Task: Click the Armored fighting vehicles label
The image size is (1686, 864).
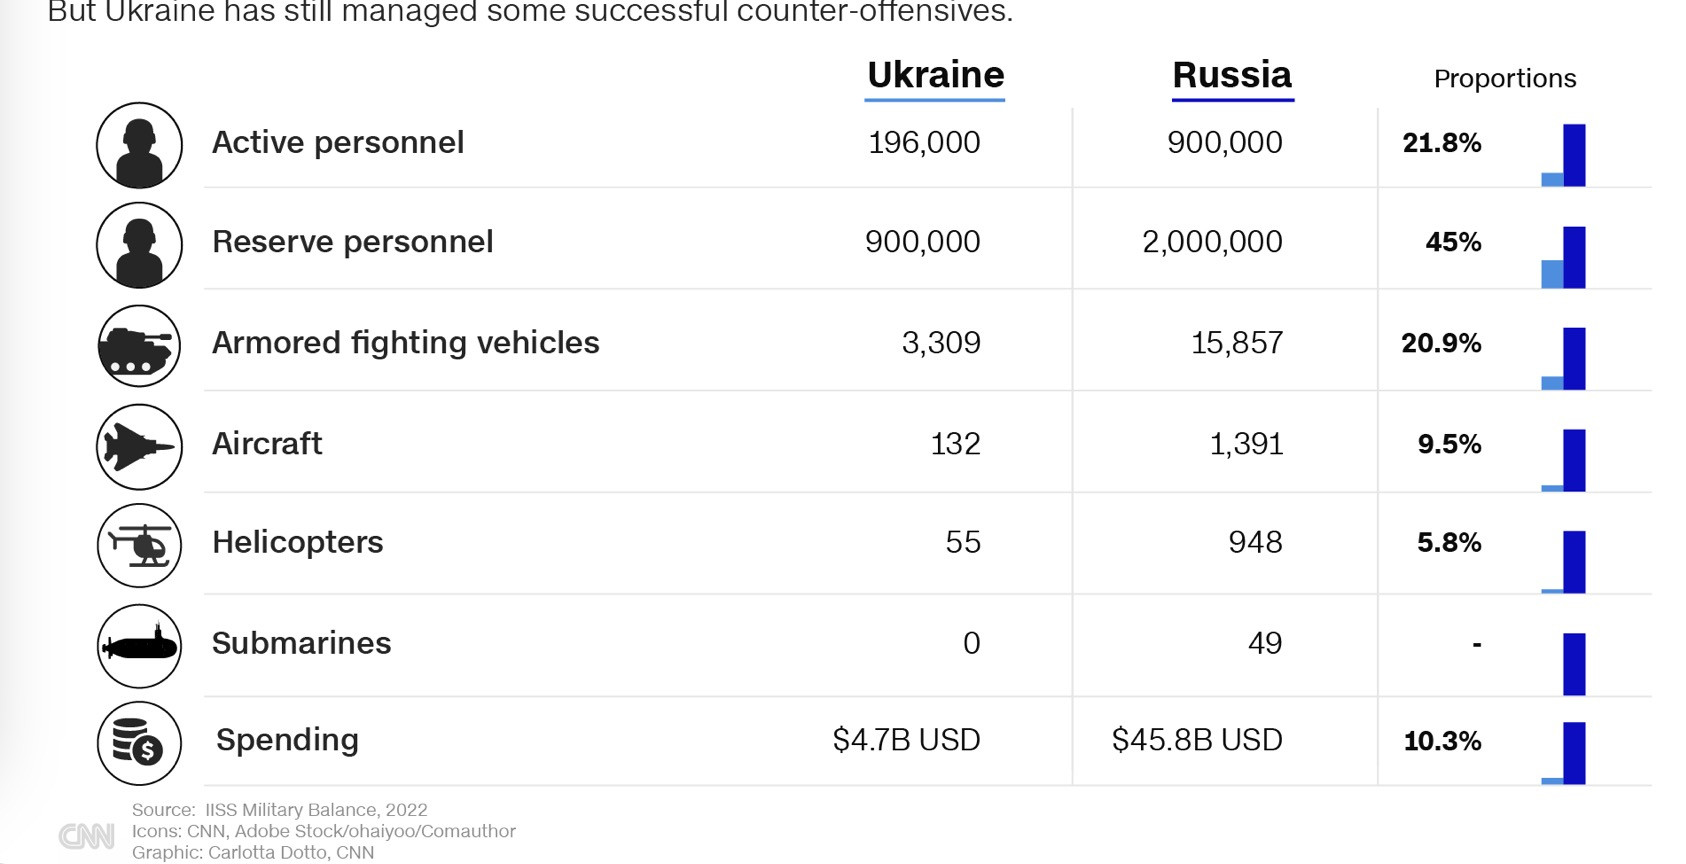Action: [405, 343]
